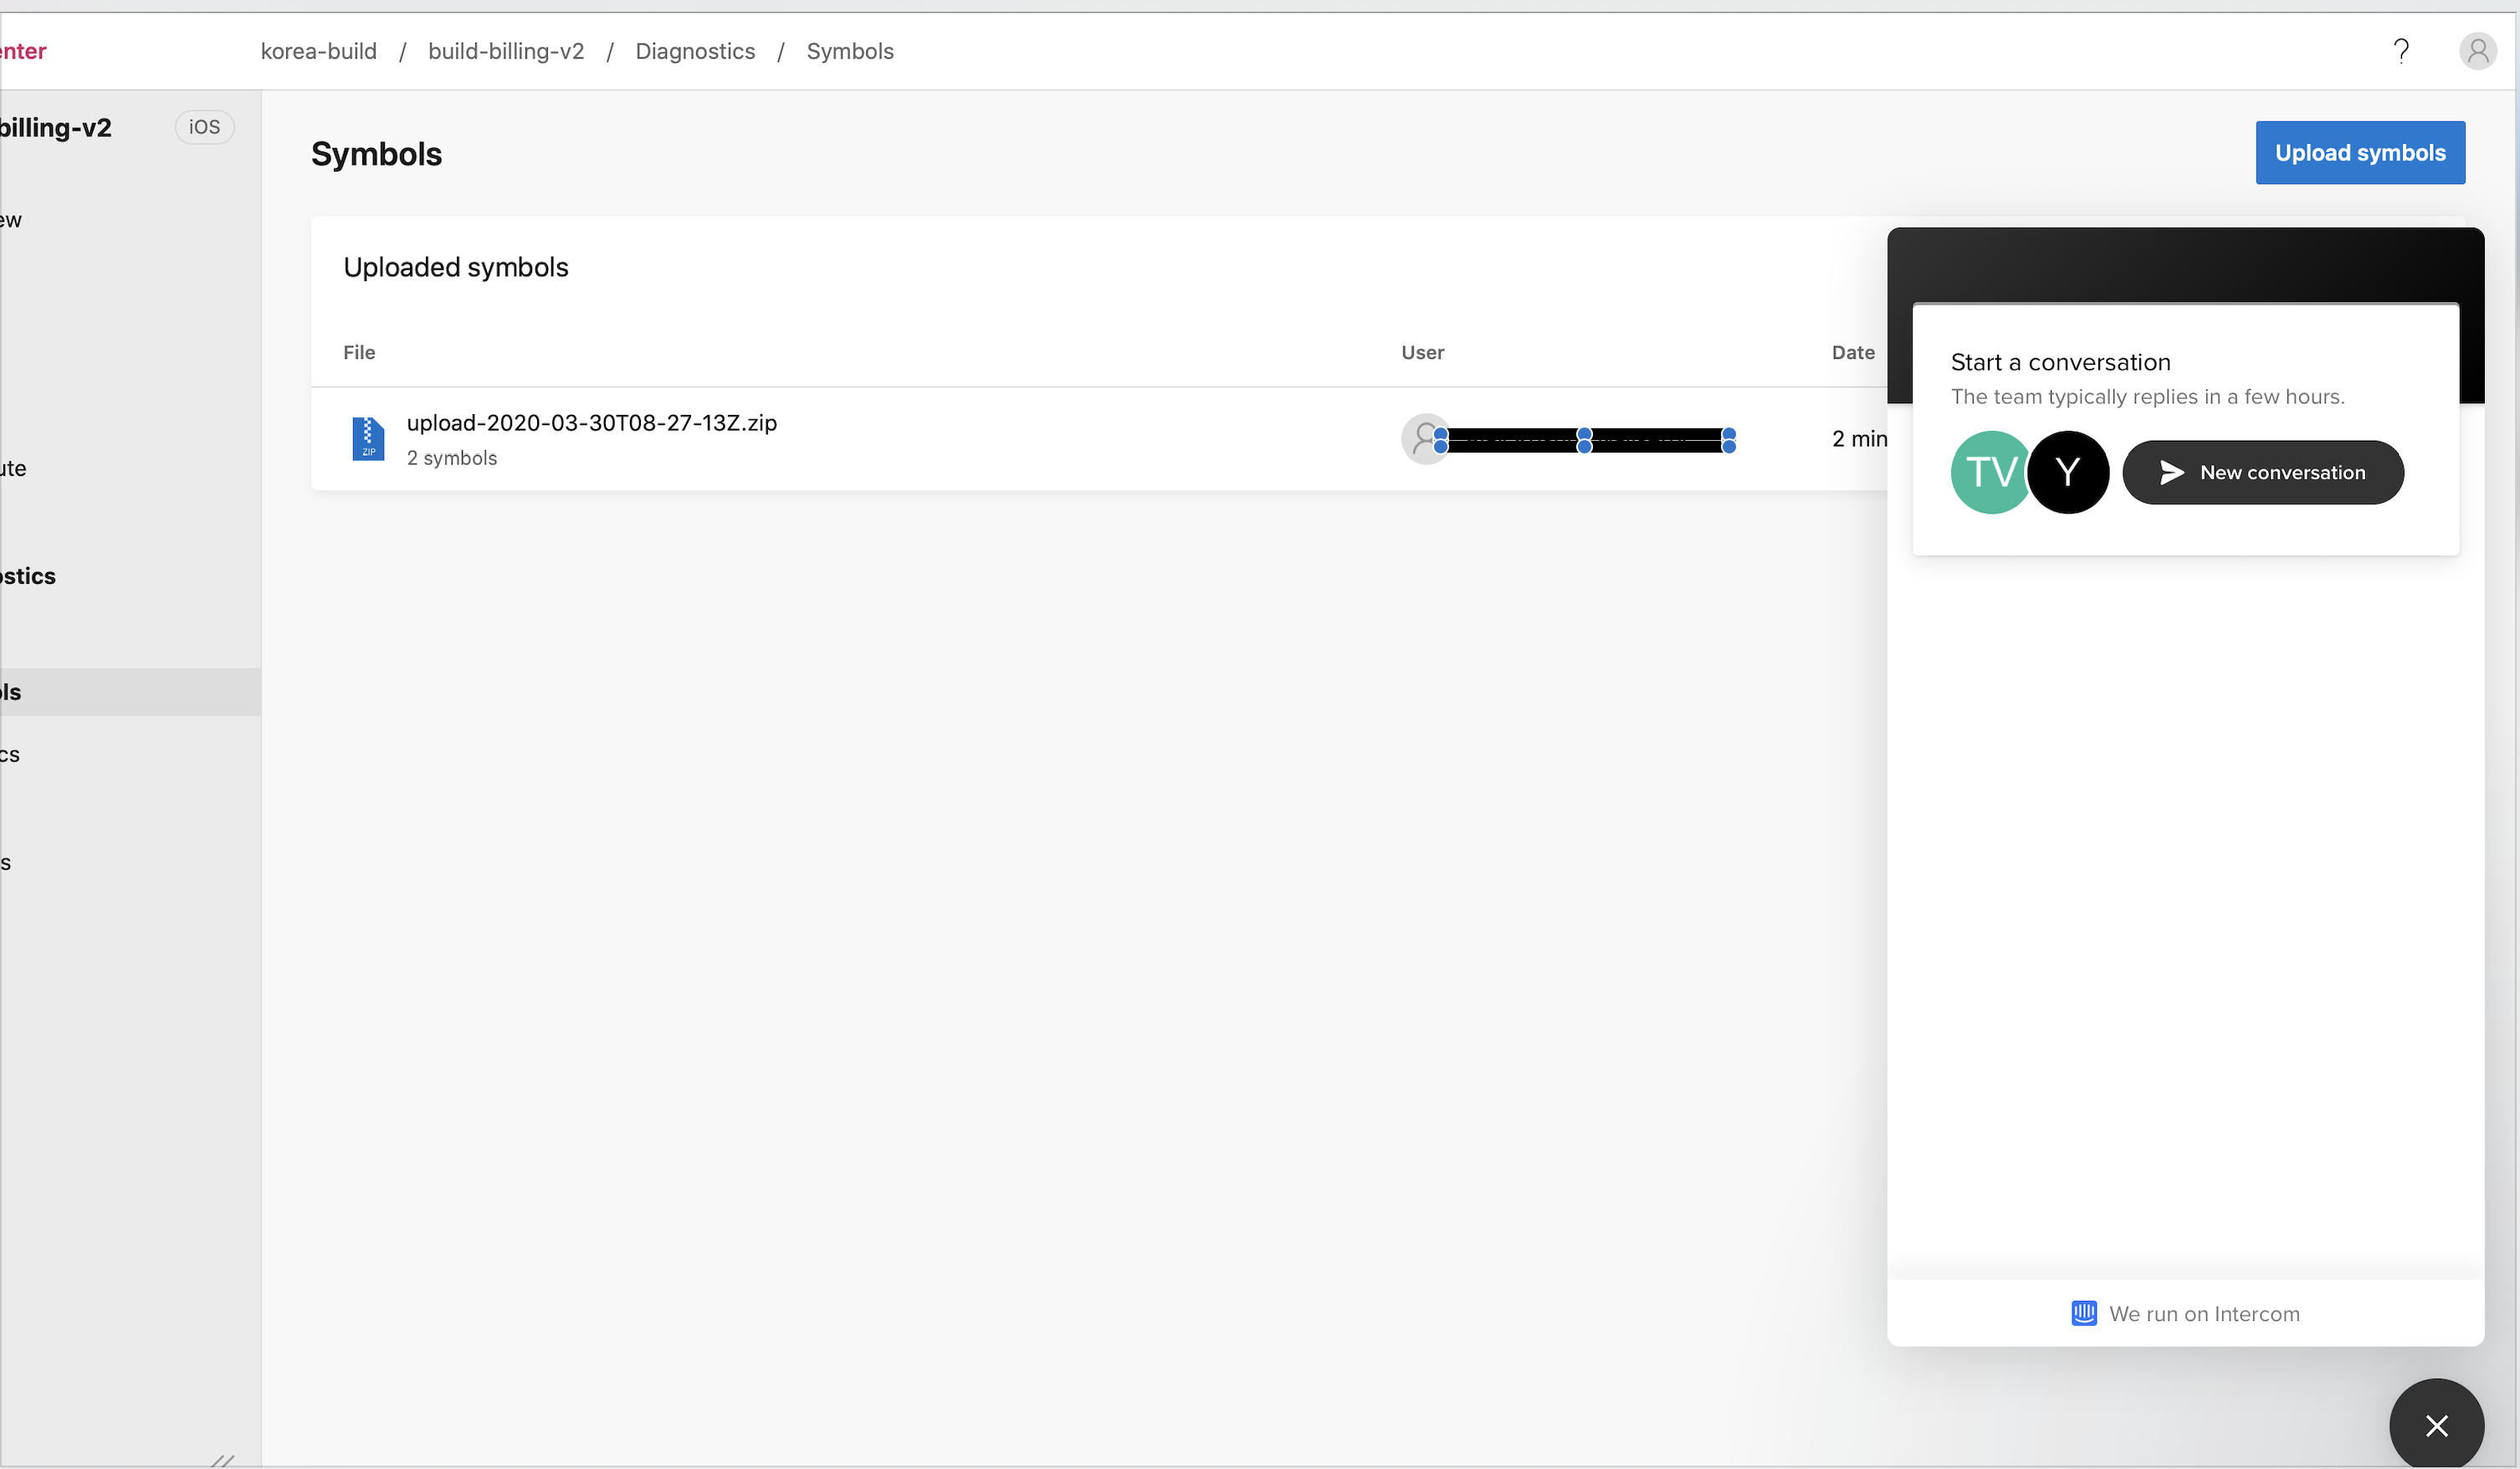Image resolution: width=2520 pixels, height=1469 pixels.
Task: Start a New conversation in the chat
Action: click(x=2264, y=472)
